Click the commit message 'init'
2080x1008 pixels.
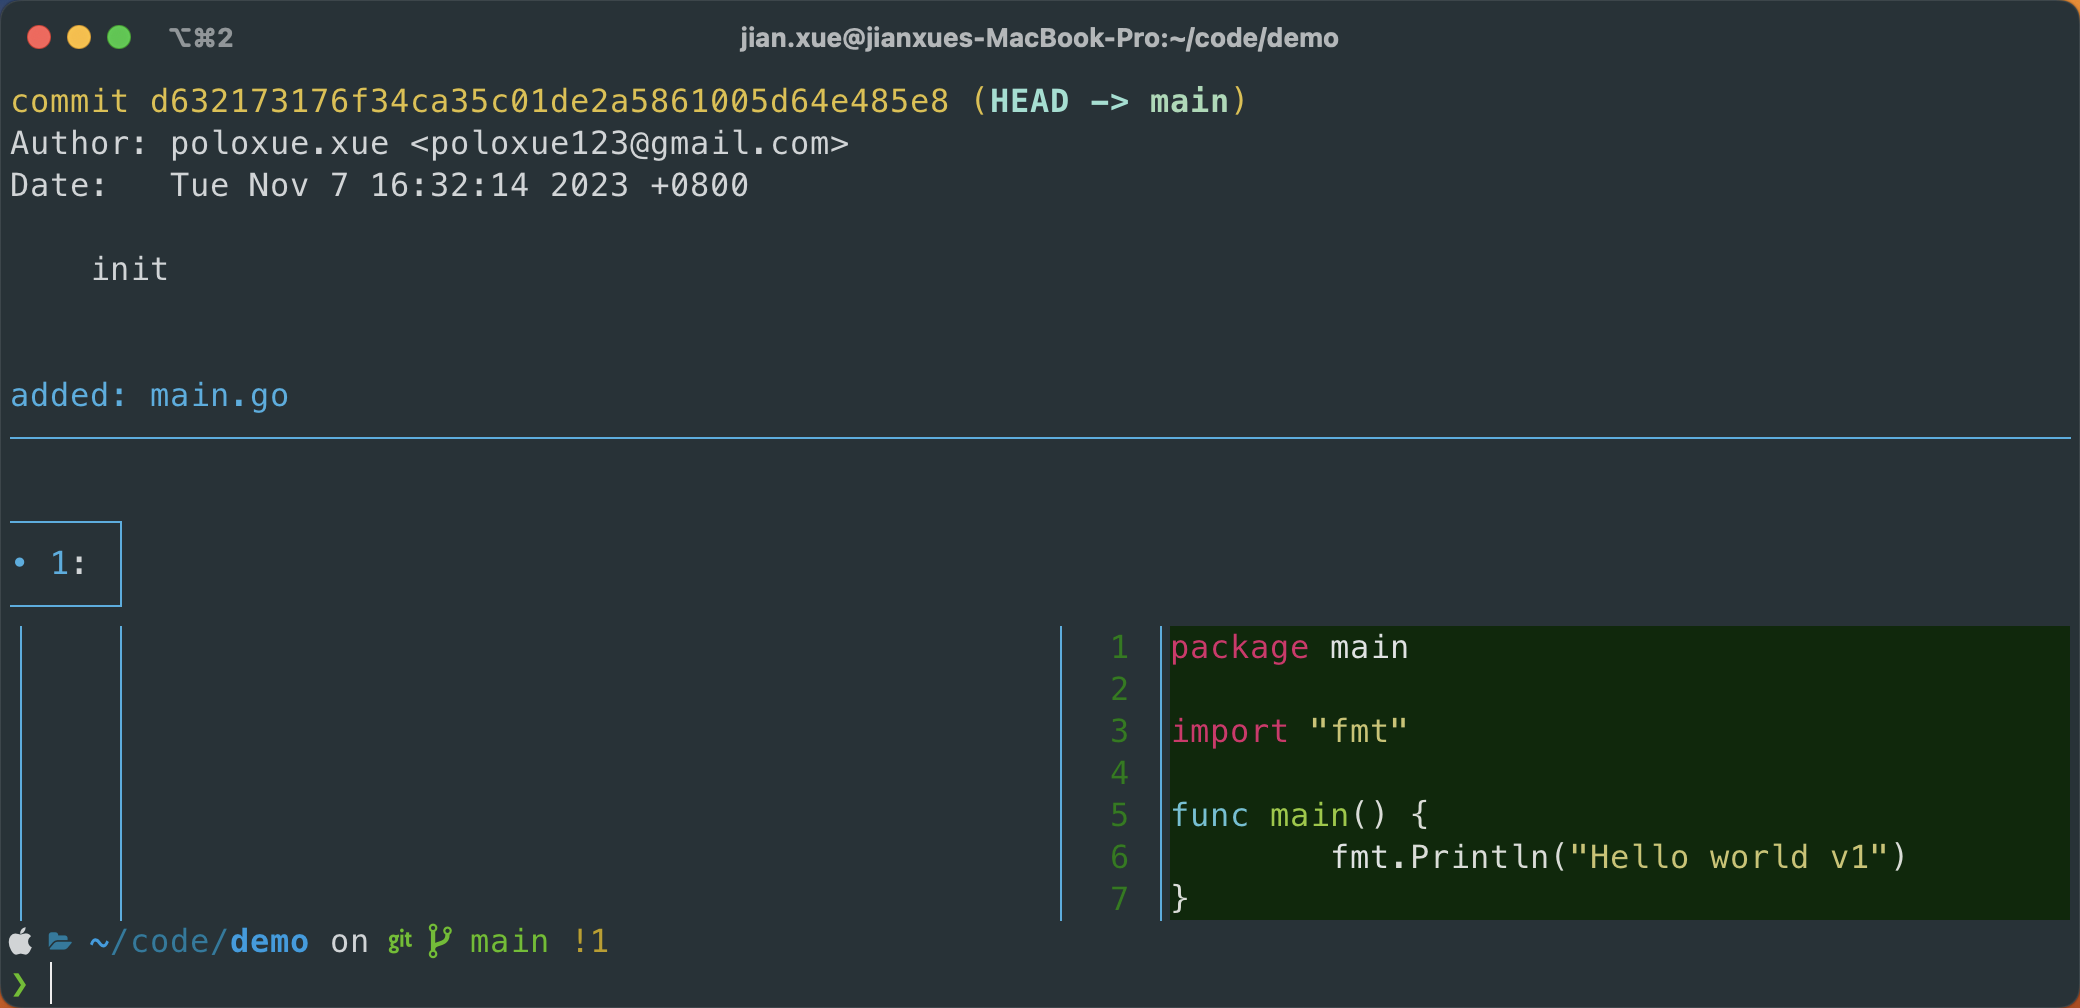pos(130,269)
